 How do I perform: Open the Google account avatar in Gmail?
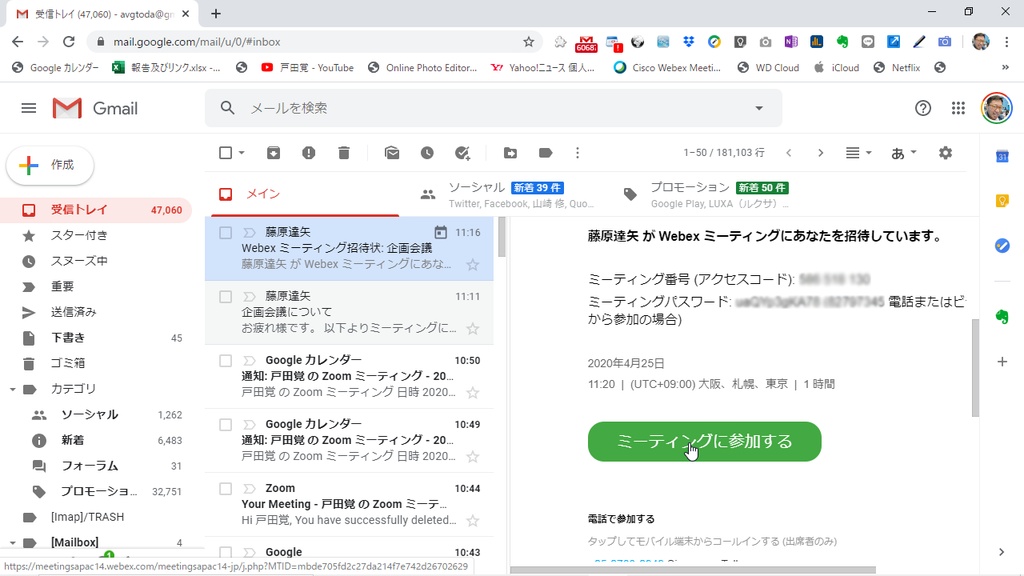pyautogui.click(x=996, y=108)
